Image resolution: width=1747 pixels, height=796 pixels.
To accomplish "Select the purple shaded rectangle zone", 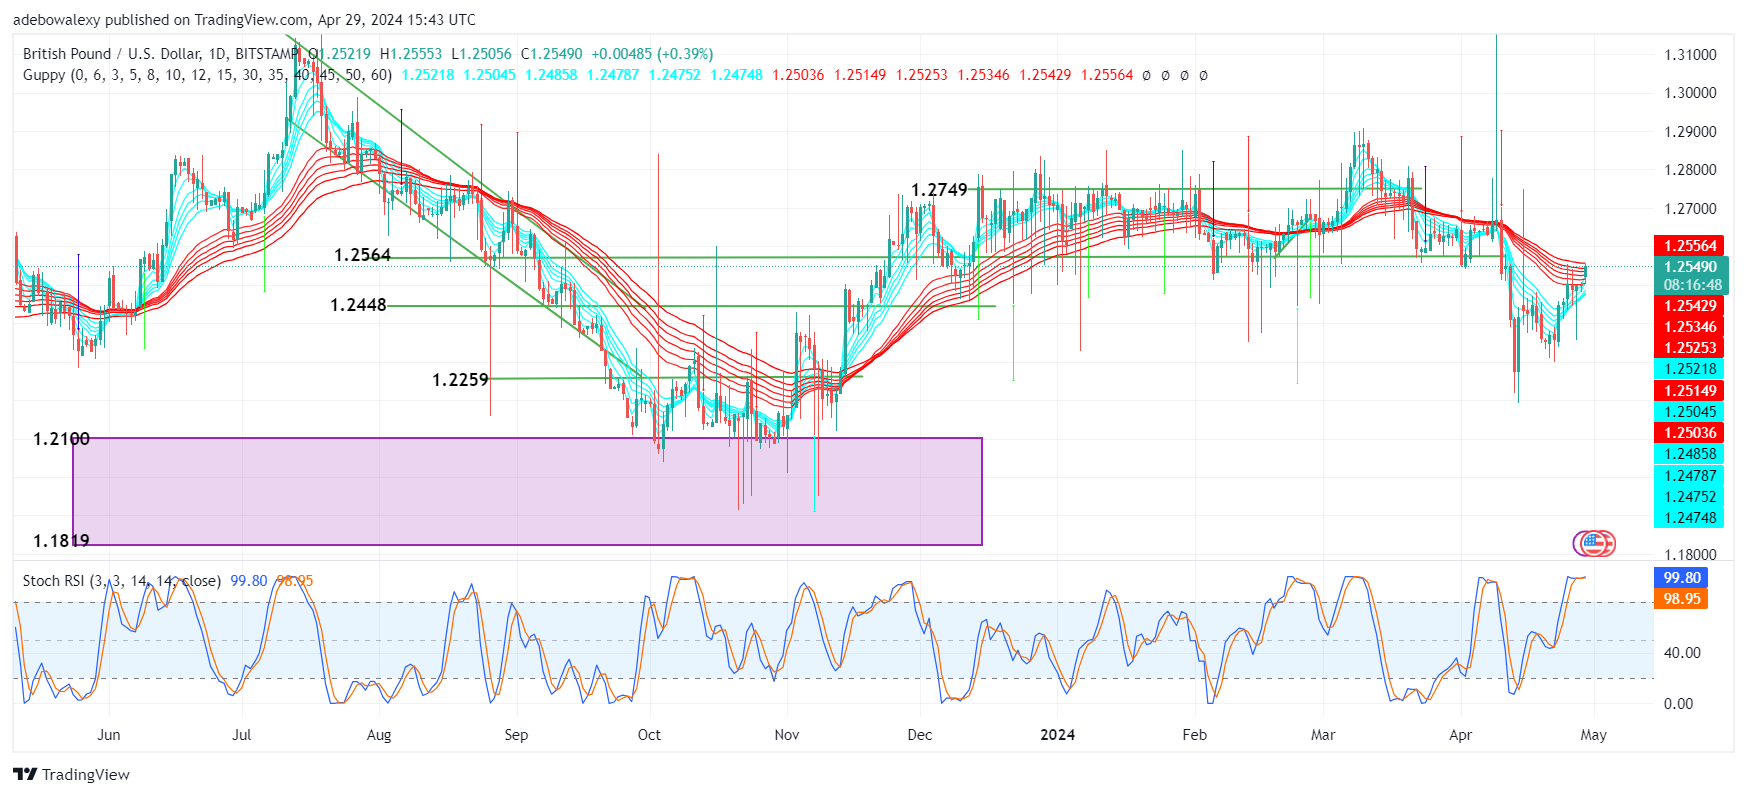I will click(x=527, y=491).
